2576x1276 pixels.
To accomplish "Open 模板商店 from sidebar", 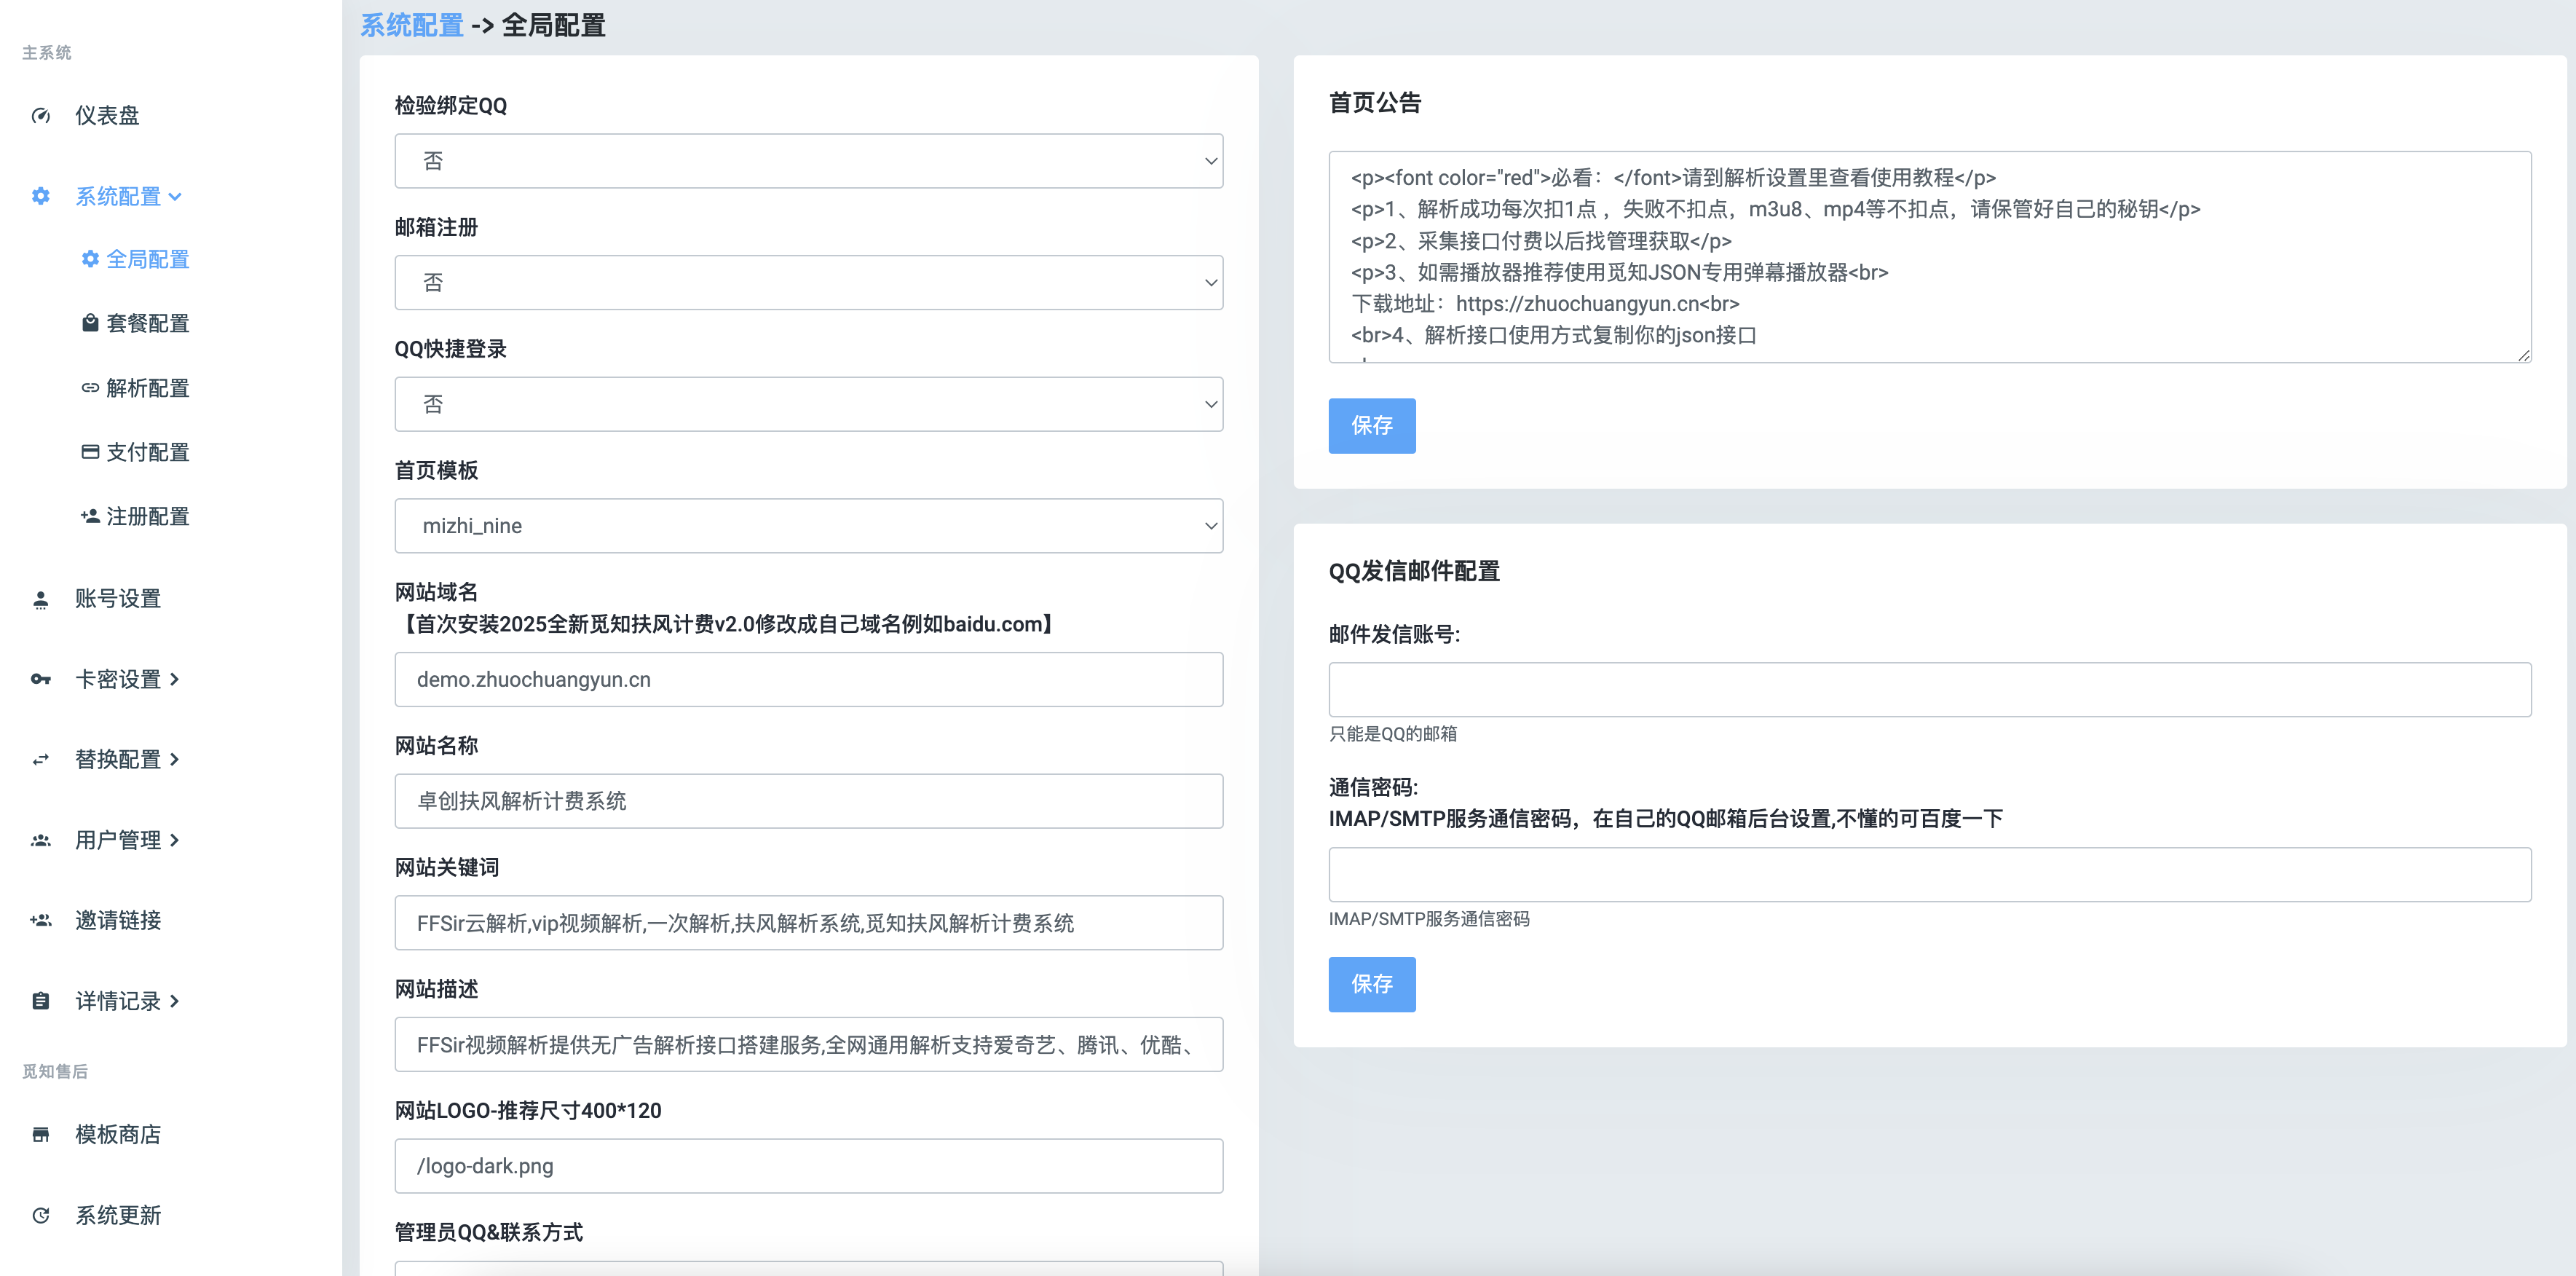I will 118,1135.
